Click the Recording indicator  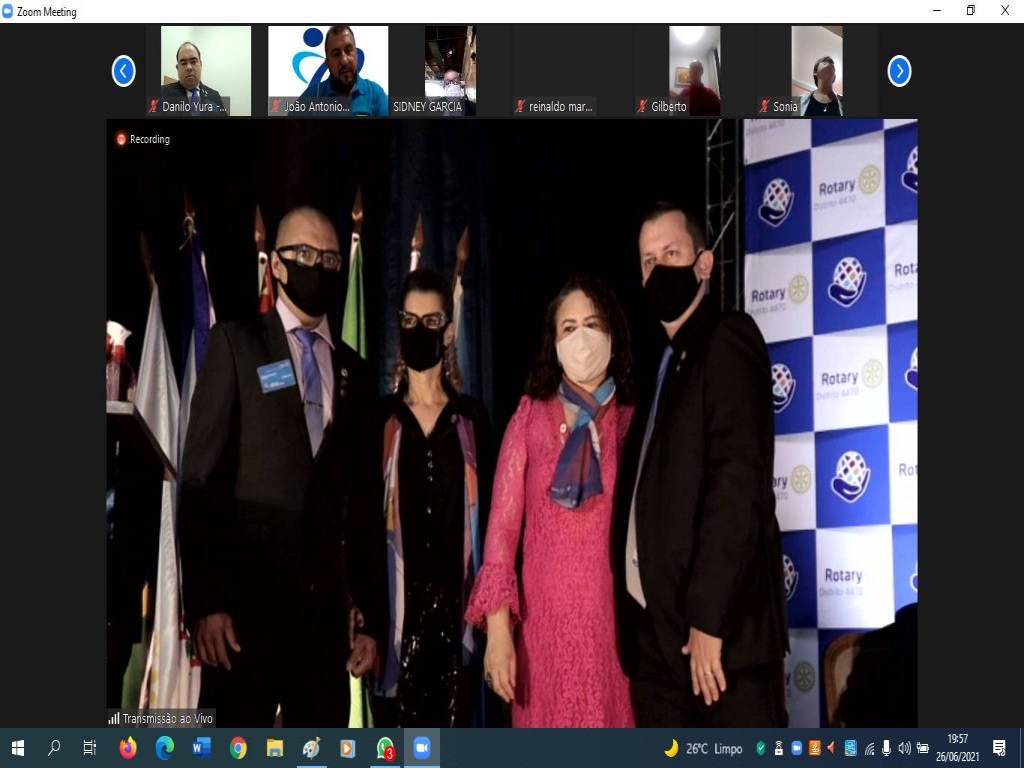pos(143,139)
